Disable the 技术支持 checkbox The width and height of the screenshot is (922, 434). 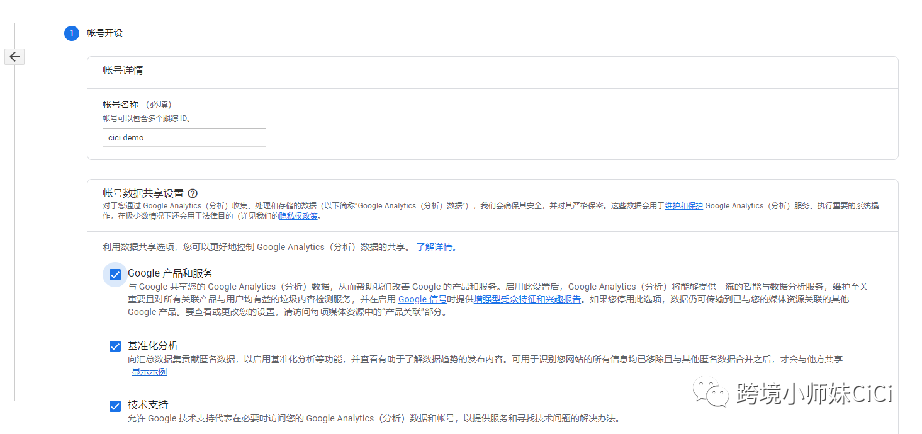tap(115, 406)
